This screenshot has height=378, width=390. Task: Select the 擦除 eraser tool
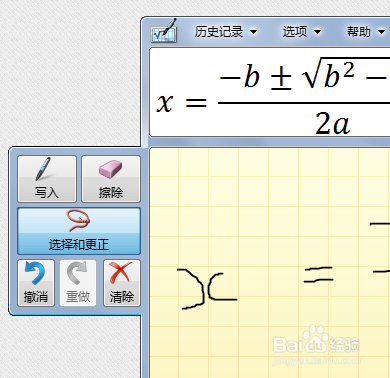coord(111,179)
